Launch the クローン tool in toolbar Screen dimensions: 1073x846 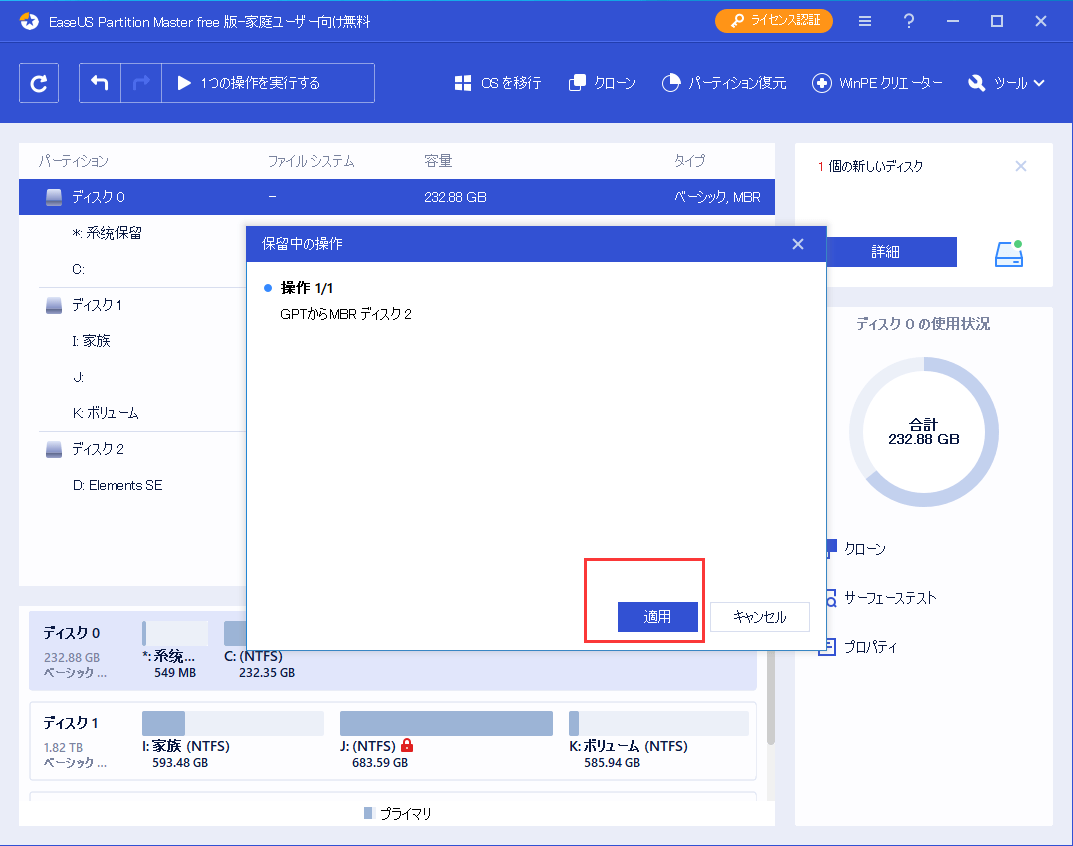602,83
